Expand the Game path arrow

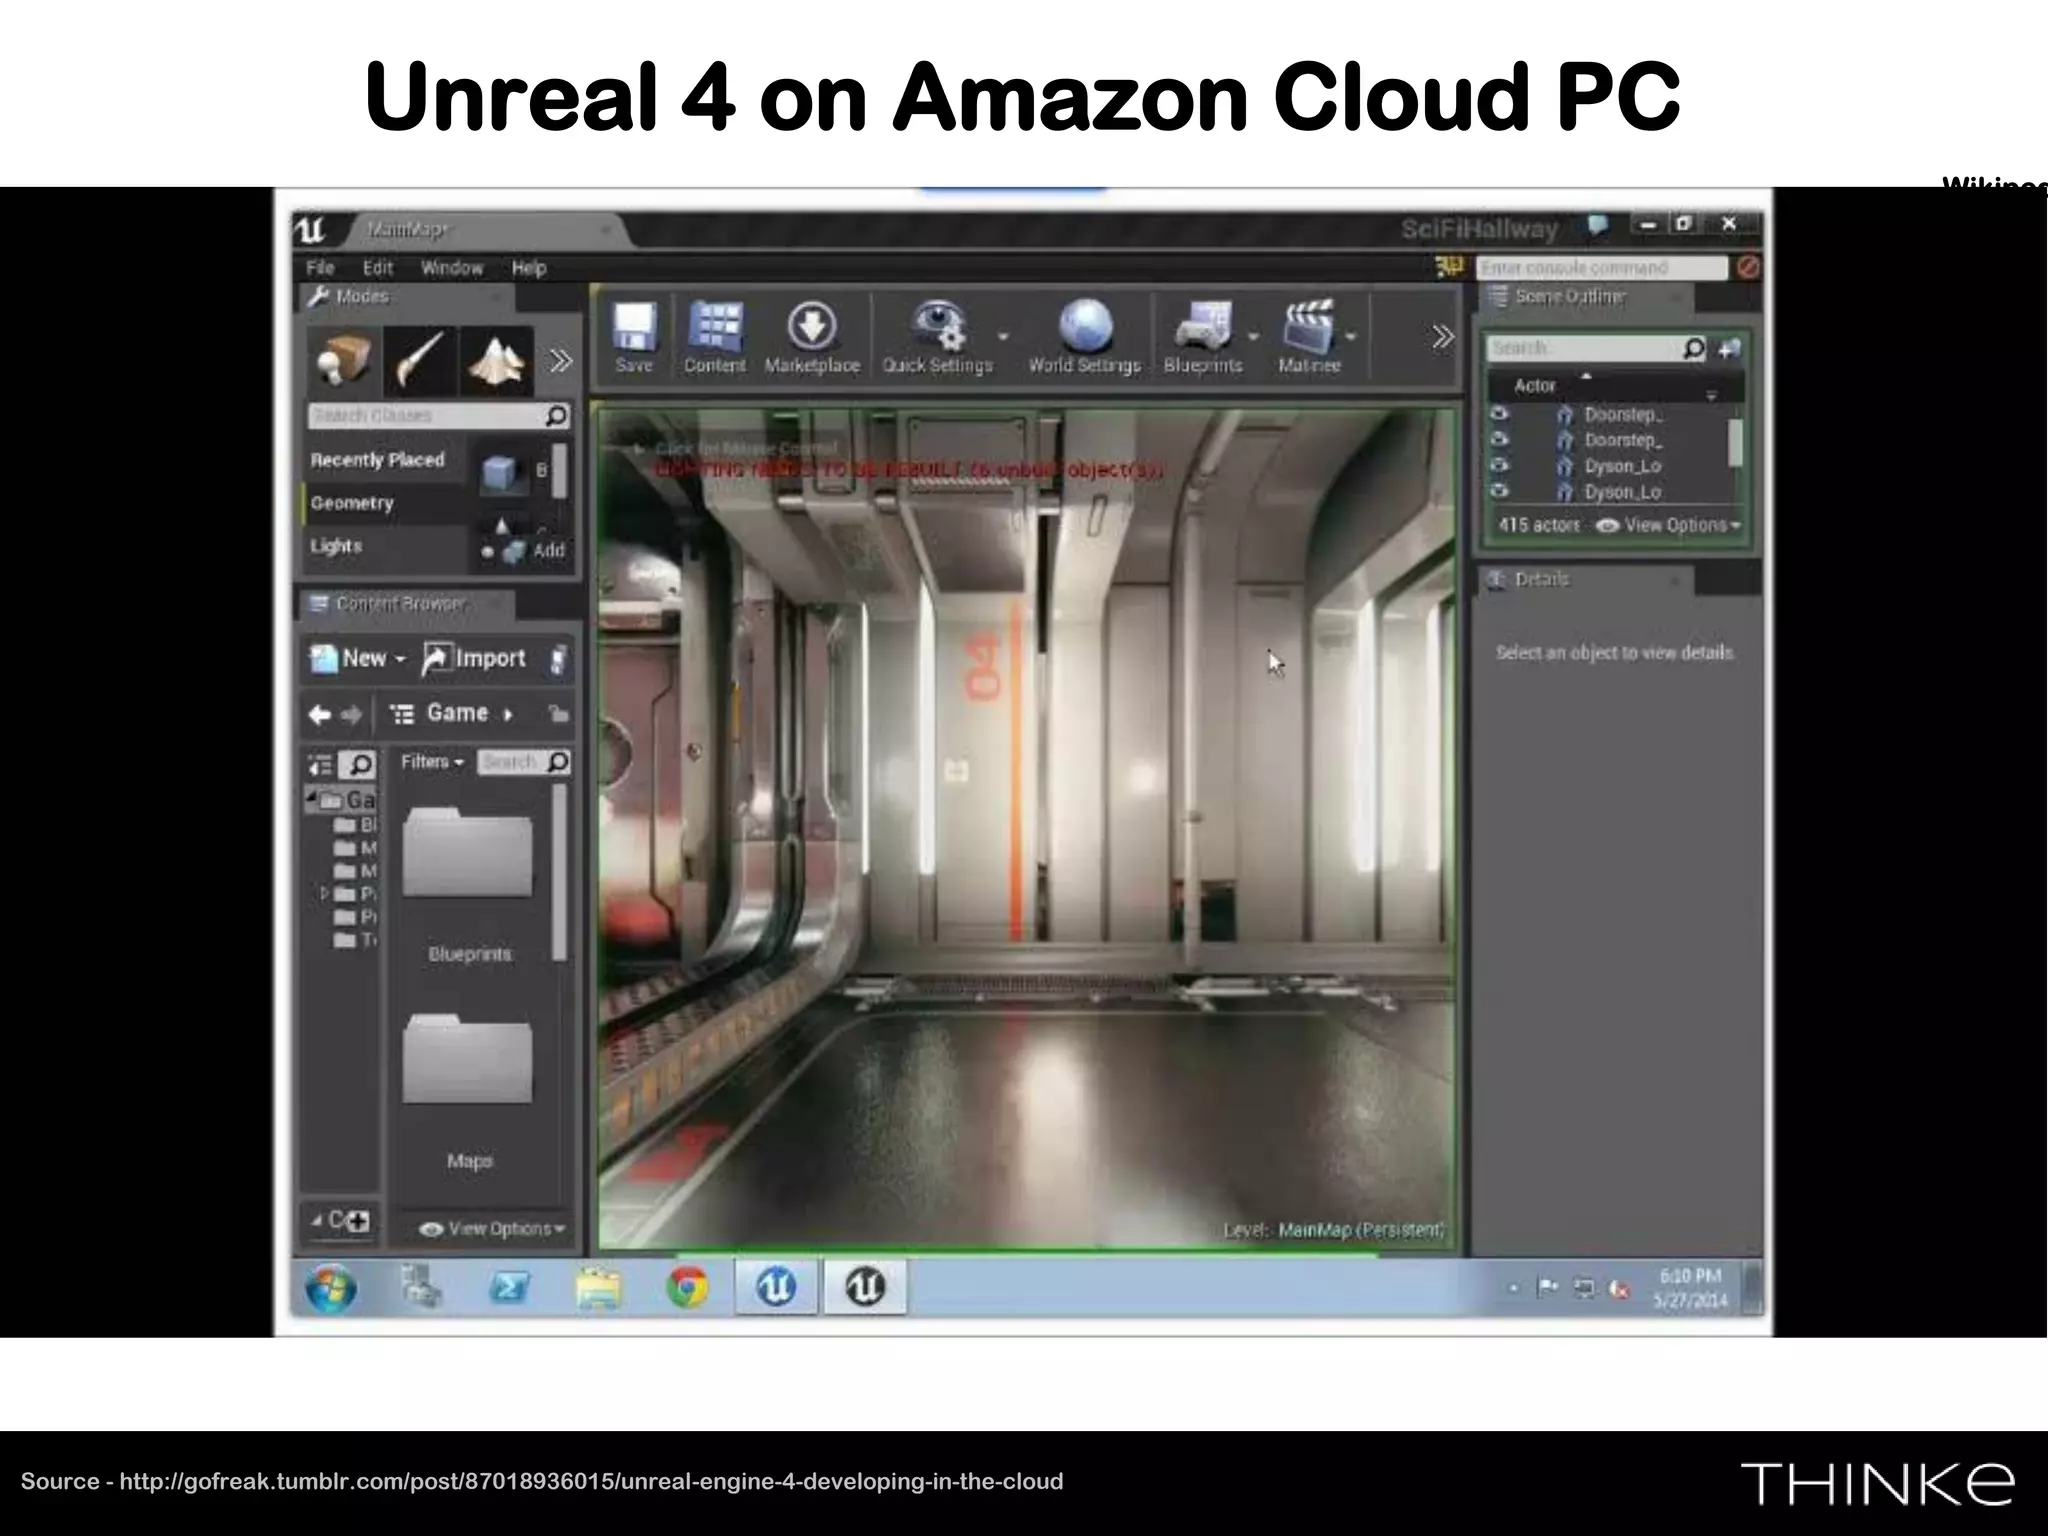tap(508, 714)
